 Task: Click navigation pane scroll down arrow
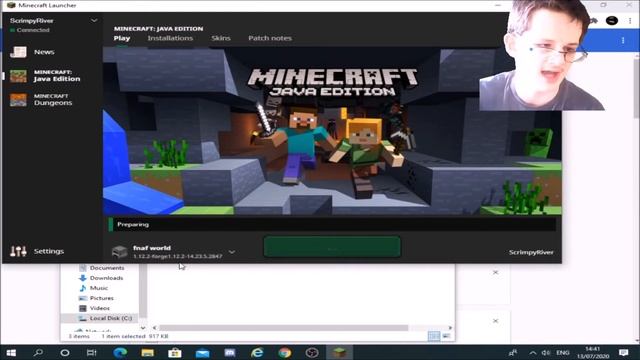[x=143, y=328]
